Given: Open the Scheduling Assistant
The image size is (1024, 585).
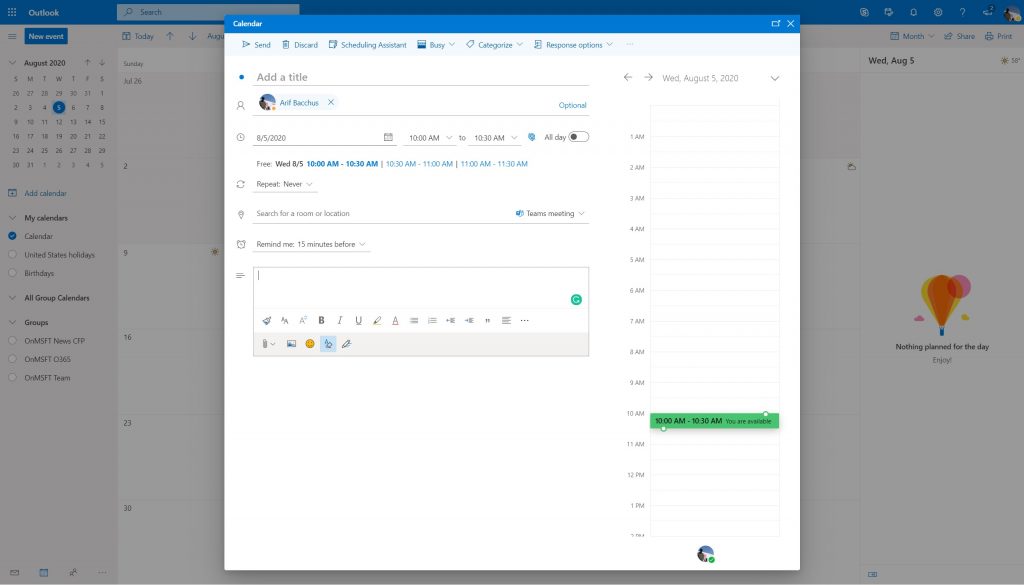Looking at the screenshot, I should (368, 44).
